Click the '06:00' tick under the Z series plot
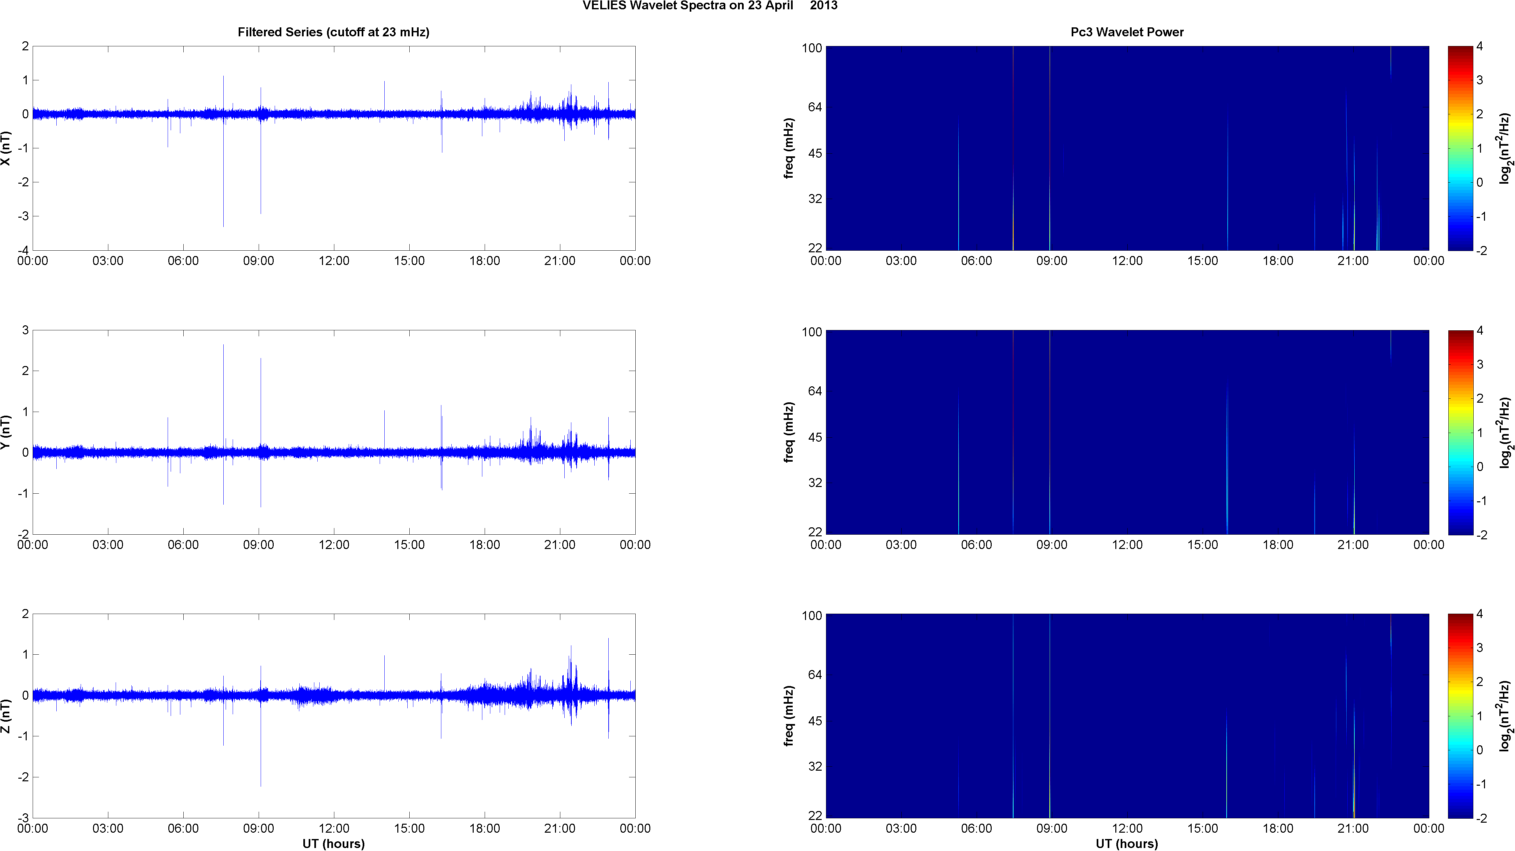This screenshot has width=1515, height=851. [183, 828]
